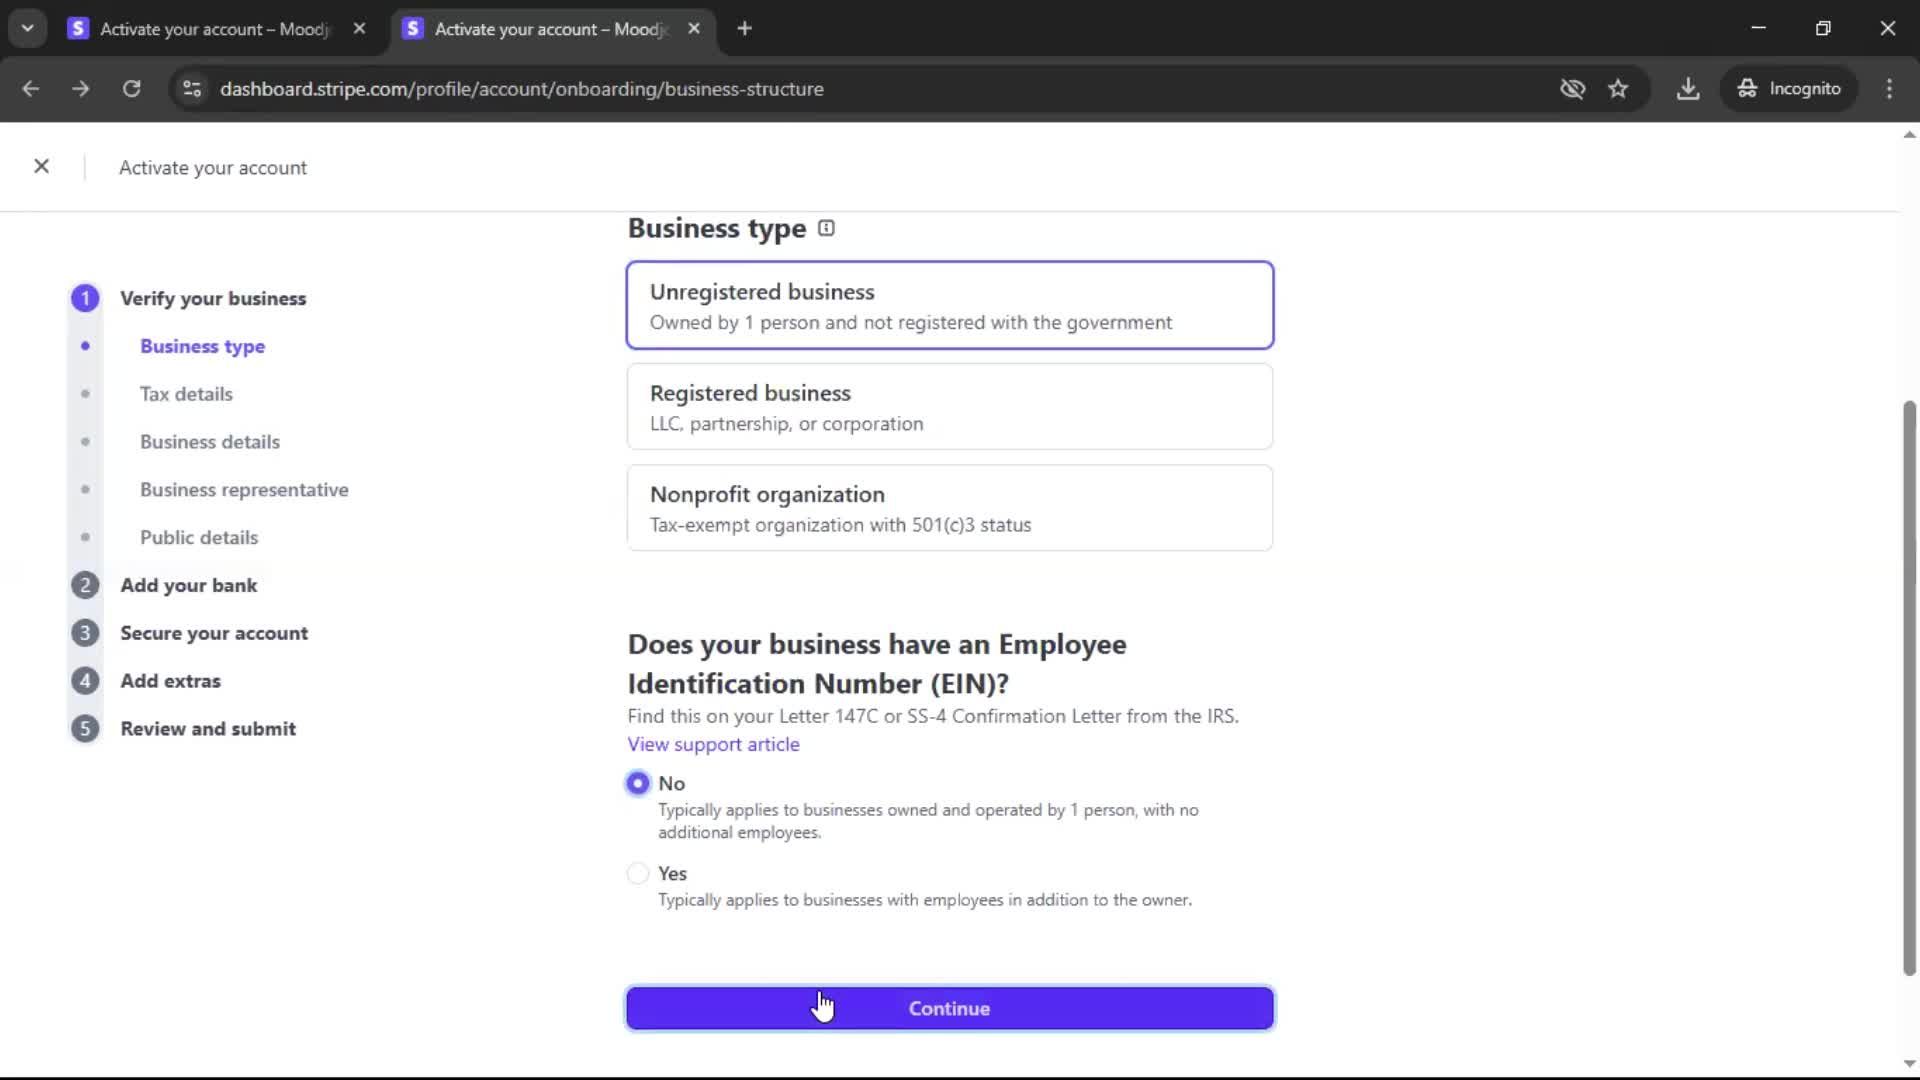The width and height of the screenshot is (1920, 1080).
Task: Click the page vertical scrollbar
Action: (1908, 688)
